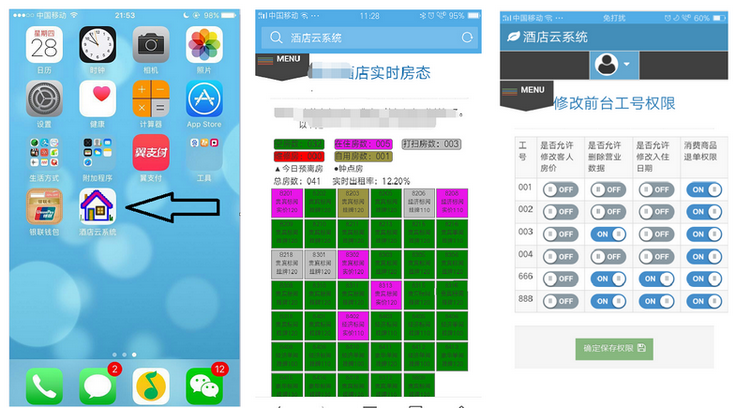Open the 酒店云系统 house app icon

click(x=97, y=206)
